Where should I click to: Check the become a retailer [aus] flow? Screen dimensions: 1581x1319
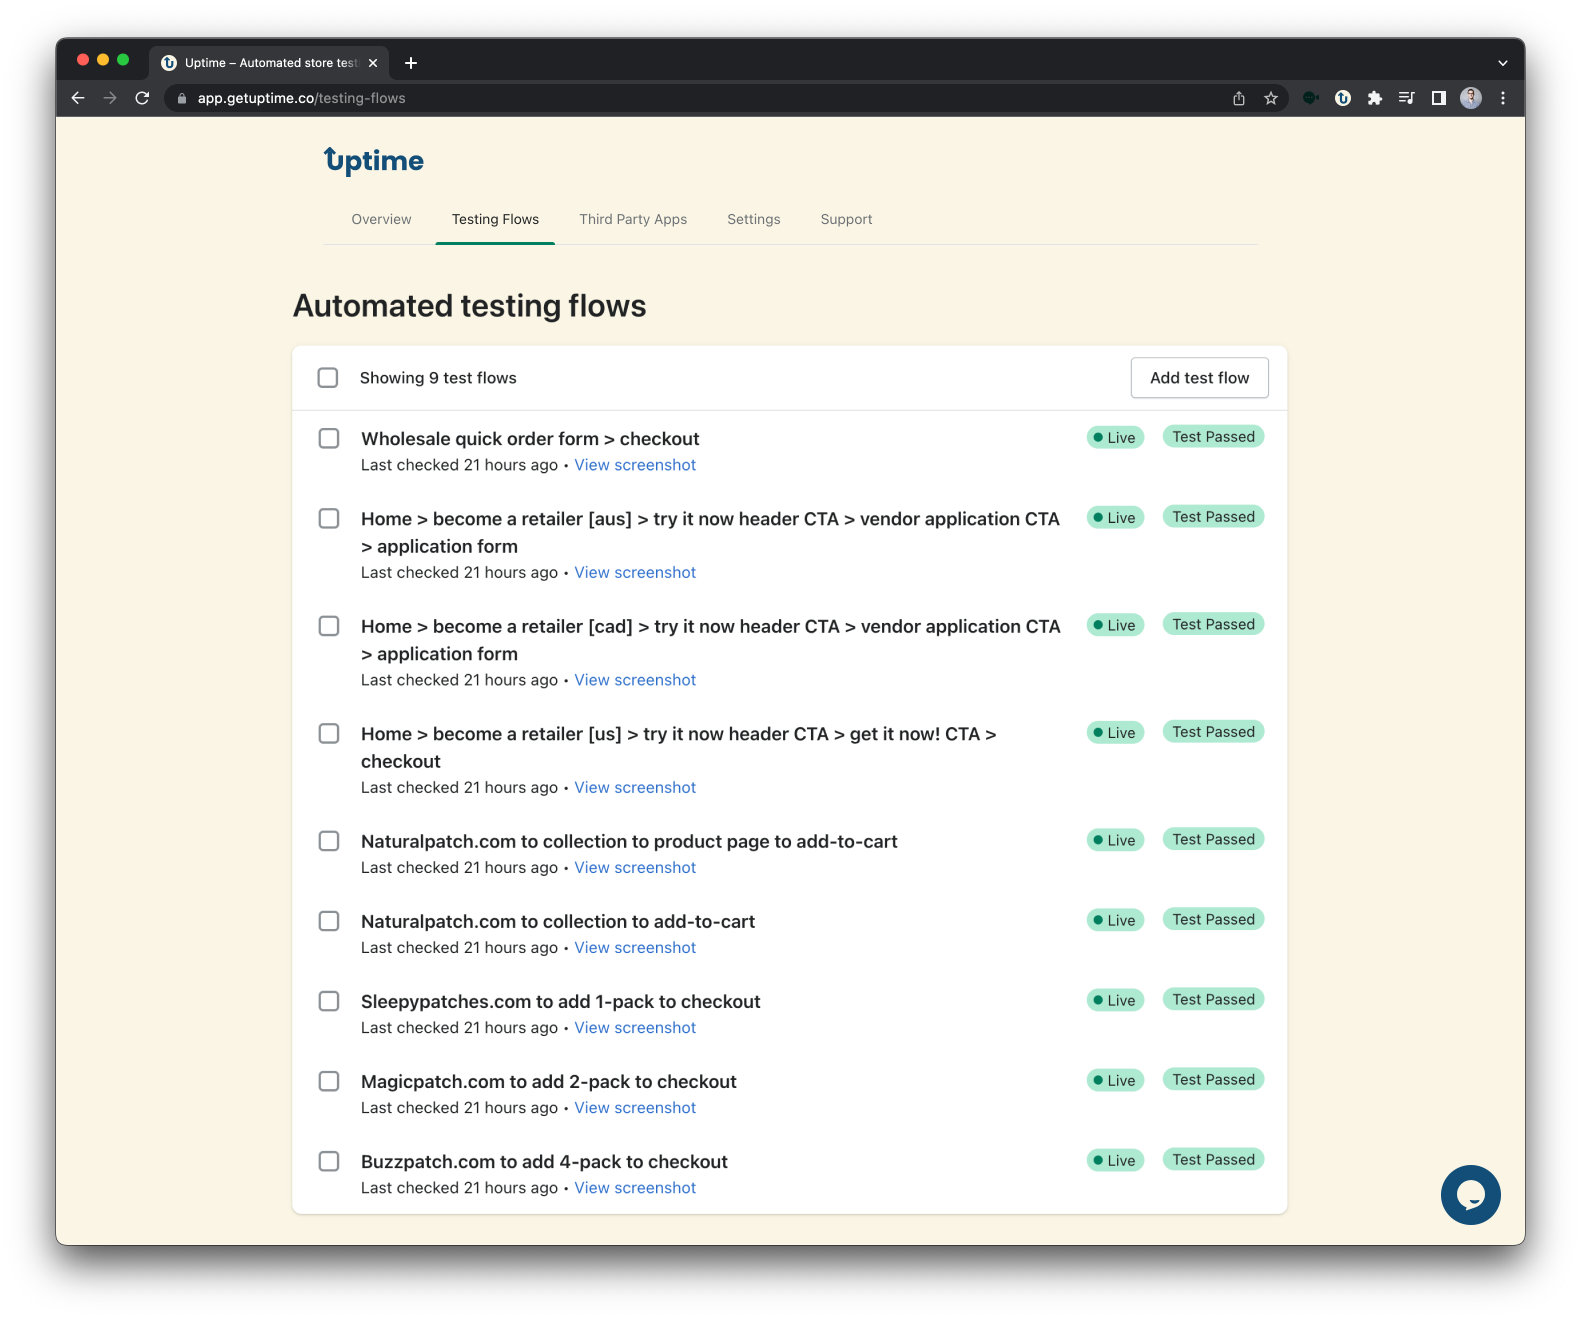click(329, 519)
